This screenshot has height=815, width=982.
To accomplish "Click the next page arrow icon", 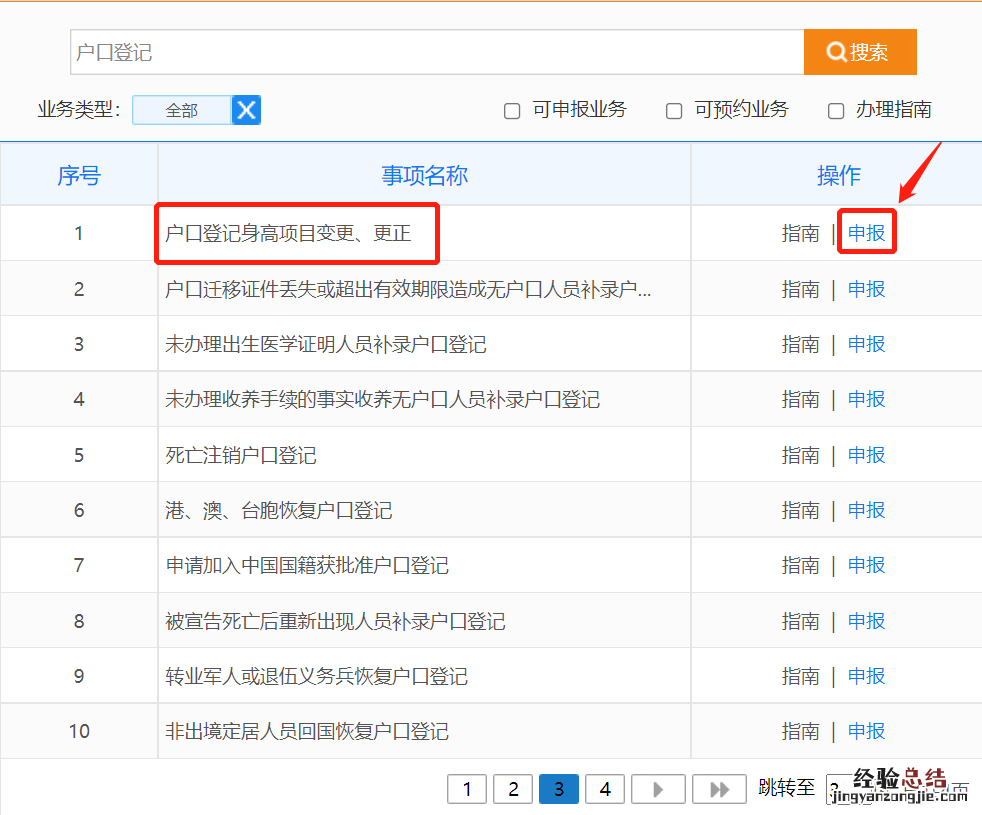I will click(x=658, y=789).
